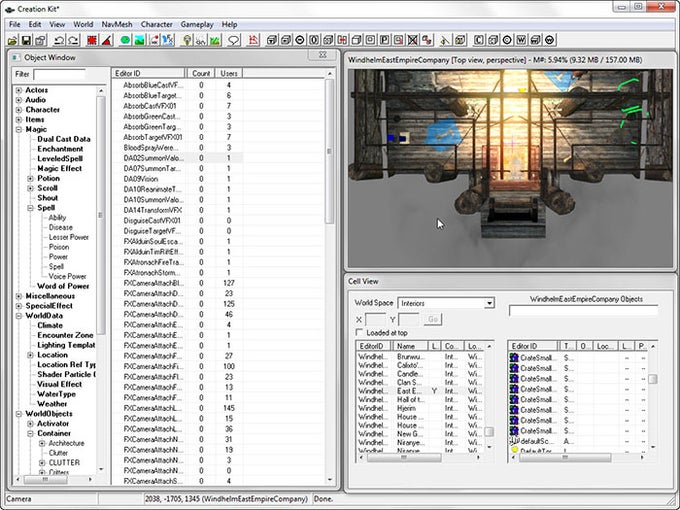Screen dimensions: 680x510
Task: Expand the Potion tree node
Action: (30, 178)
